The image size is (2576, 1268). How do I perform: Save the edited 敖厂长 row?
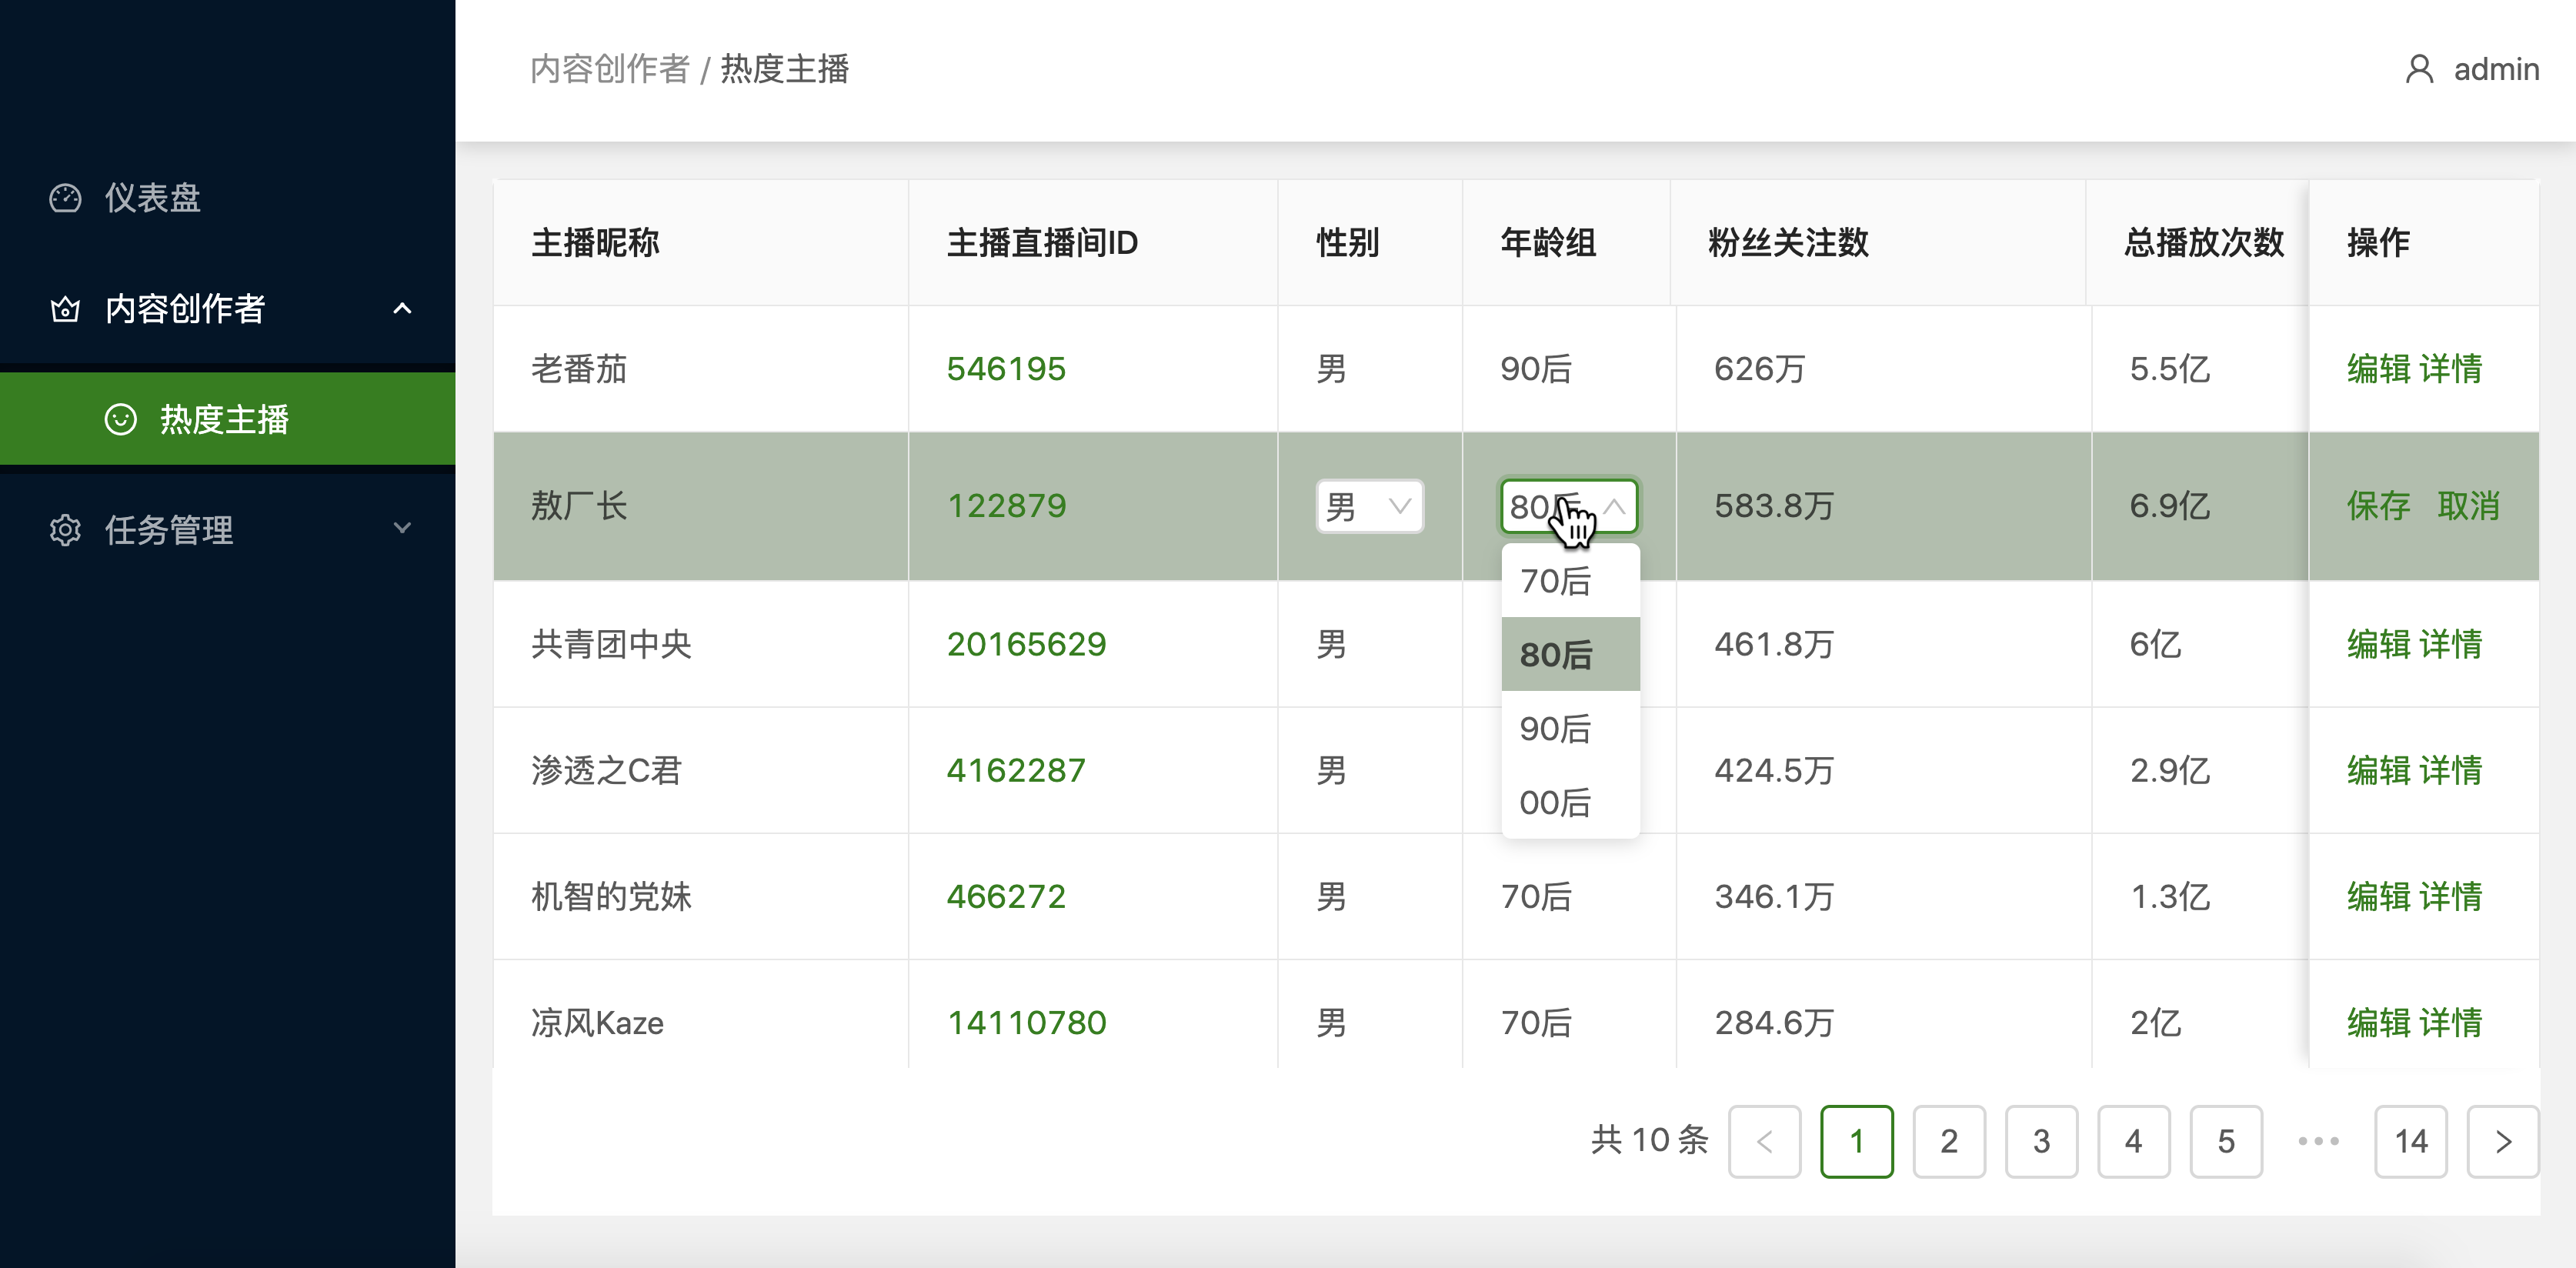pyautogui.click(x=2378, y=506)
